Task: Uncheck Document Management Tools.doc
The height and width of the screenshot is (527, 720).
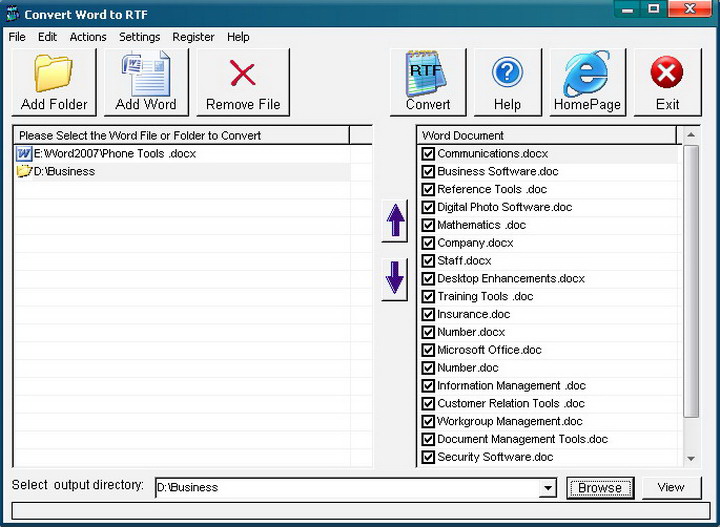Action: coord(428,439)
